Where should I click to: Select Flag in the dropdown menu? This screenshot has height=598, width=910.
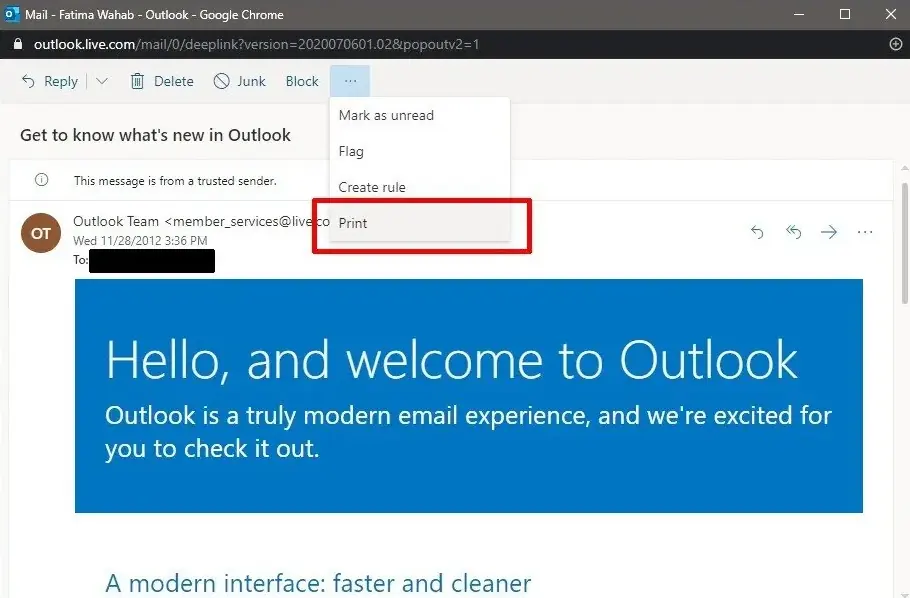tap(420, 151)
